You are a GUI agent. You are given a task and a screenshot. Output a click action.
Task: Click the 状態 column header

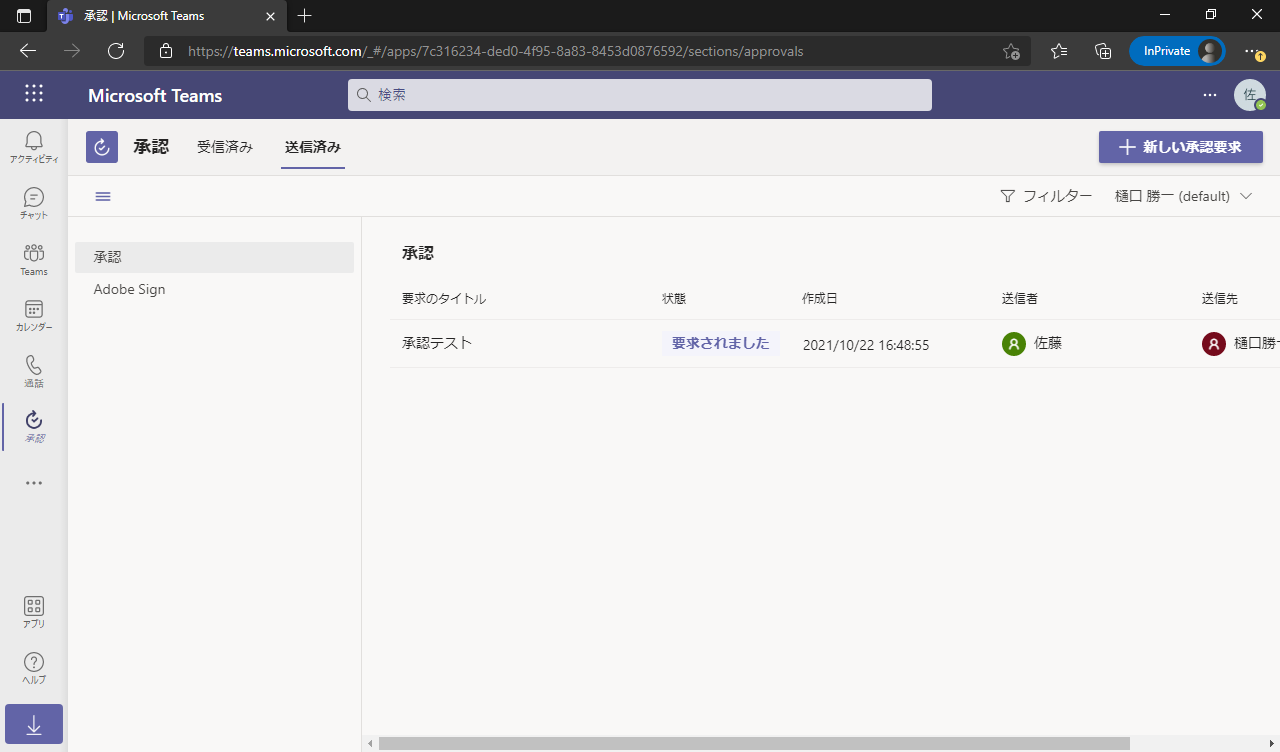tap(674, 299)
